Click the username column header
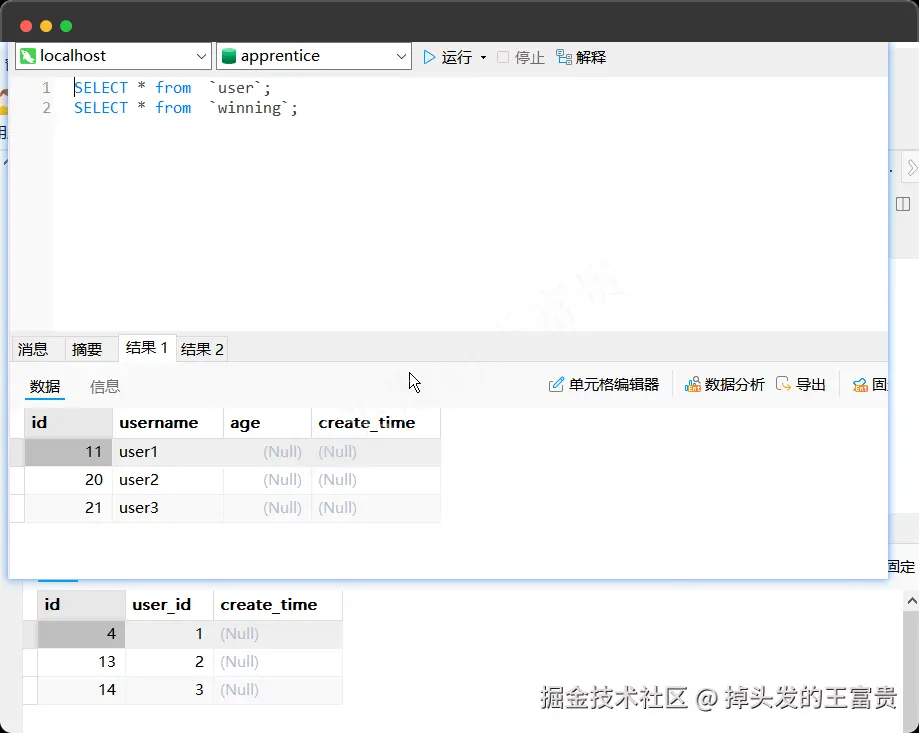This screenshot has width=919, height=733. pyautogui.click(x=168, y=423)
